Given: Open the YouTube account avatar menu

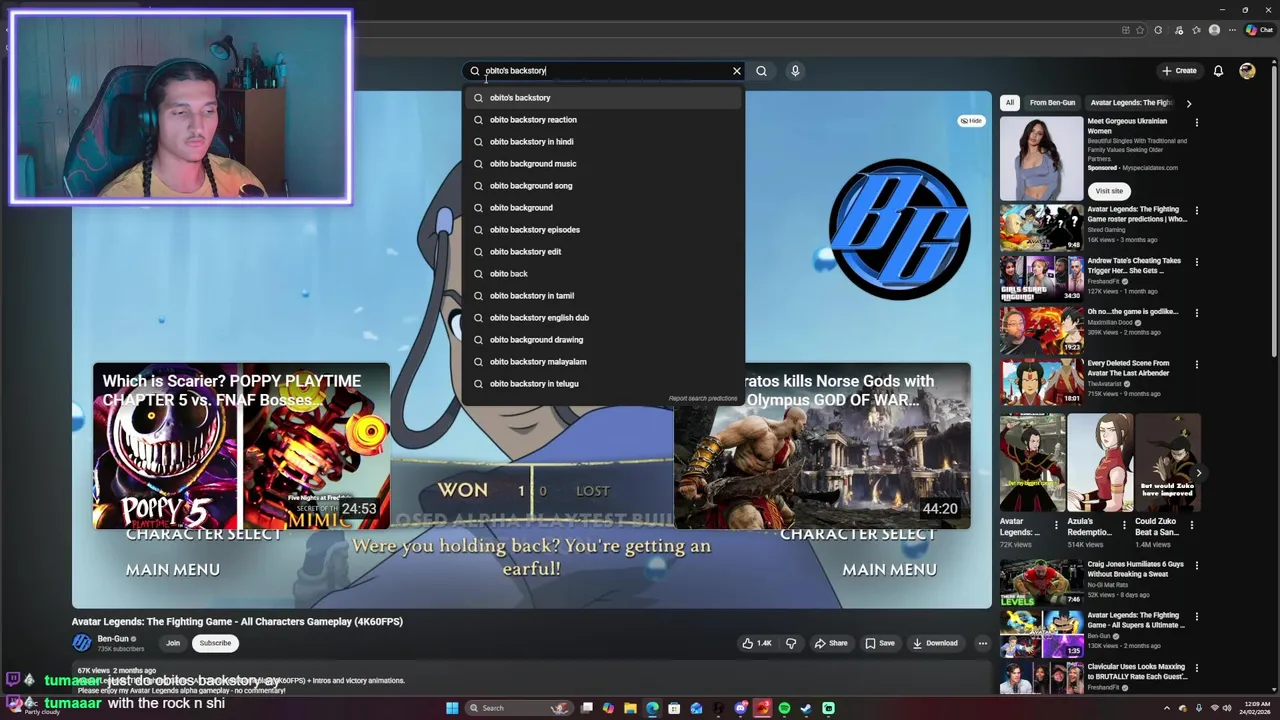Looking at the screenshot, I should 1247,71.
